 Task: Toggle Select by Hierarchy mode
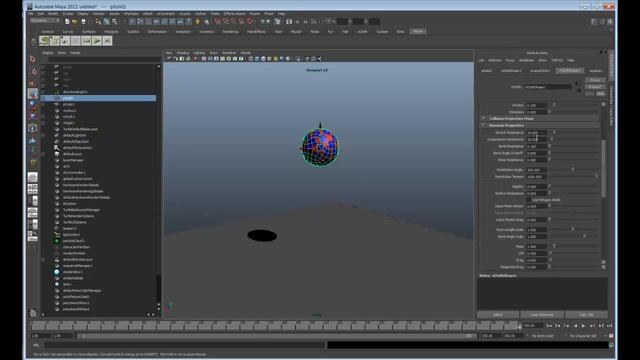[x=98, y=22]
